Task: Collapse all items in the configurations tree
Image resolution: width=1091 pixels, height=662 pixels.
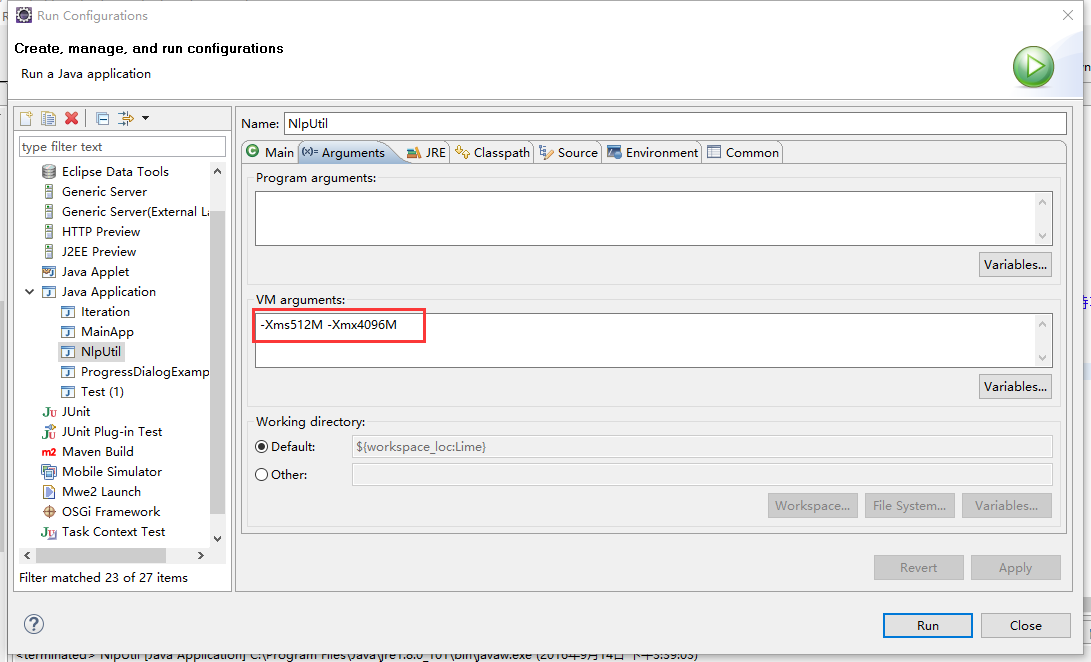Action: pyautogui.click(x=101, y=118)
